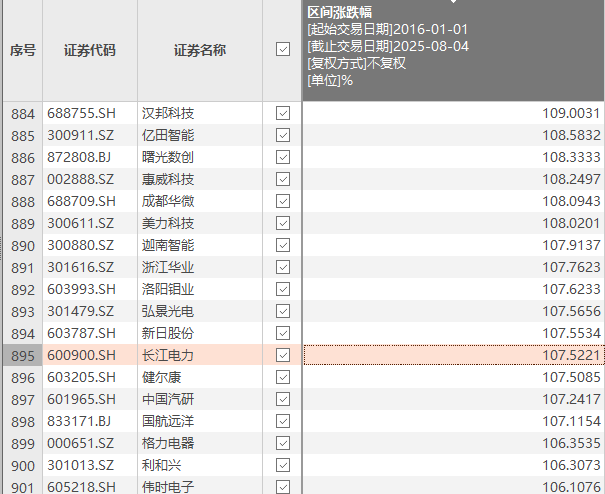
Task: Select code cell 872808.BJ
Action: tap(90, 157)
